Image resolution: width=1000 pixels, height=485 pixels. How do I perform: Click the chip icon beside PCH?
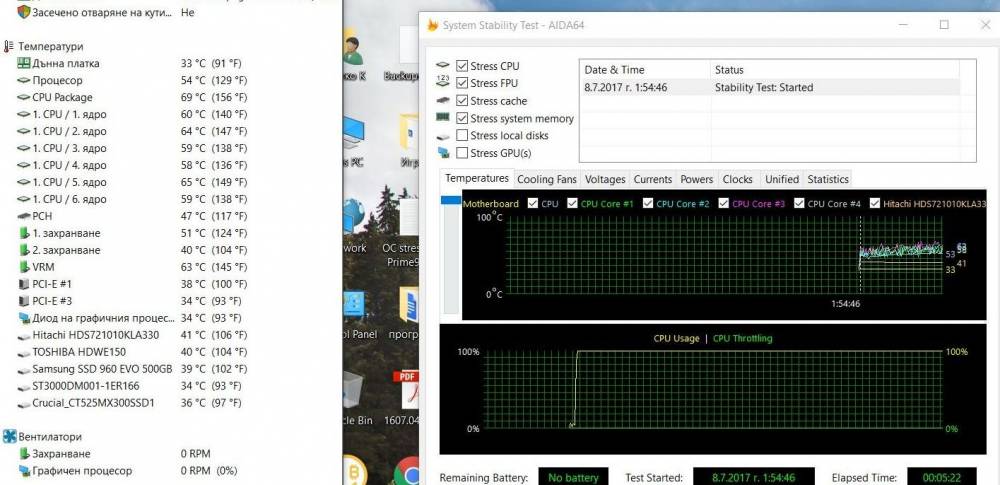point(24,216)
